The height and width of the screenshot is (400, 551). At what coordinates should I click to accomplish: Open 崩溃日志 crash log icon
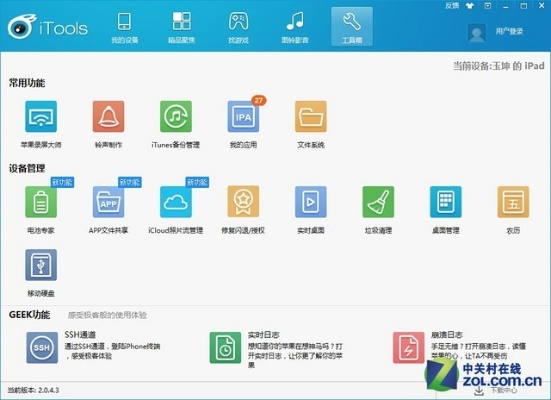click(409, 348)
